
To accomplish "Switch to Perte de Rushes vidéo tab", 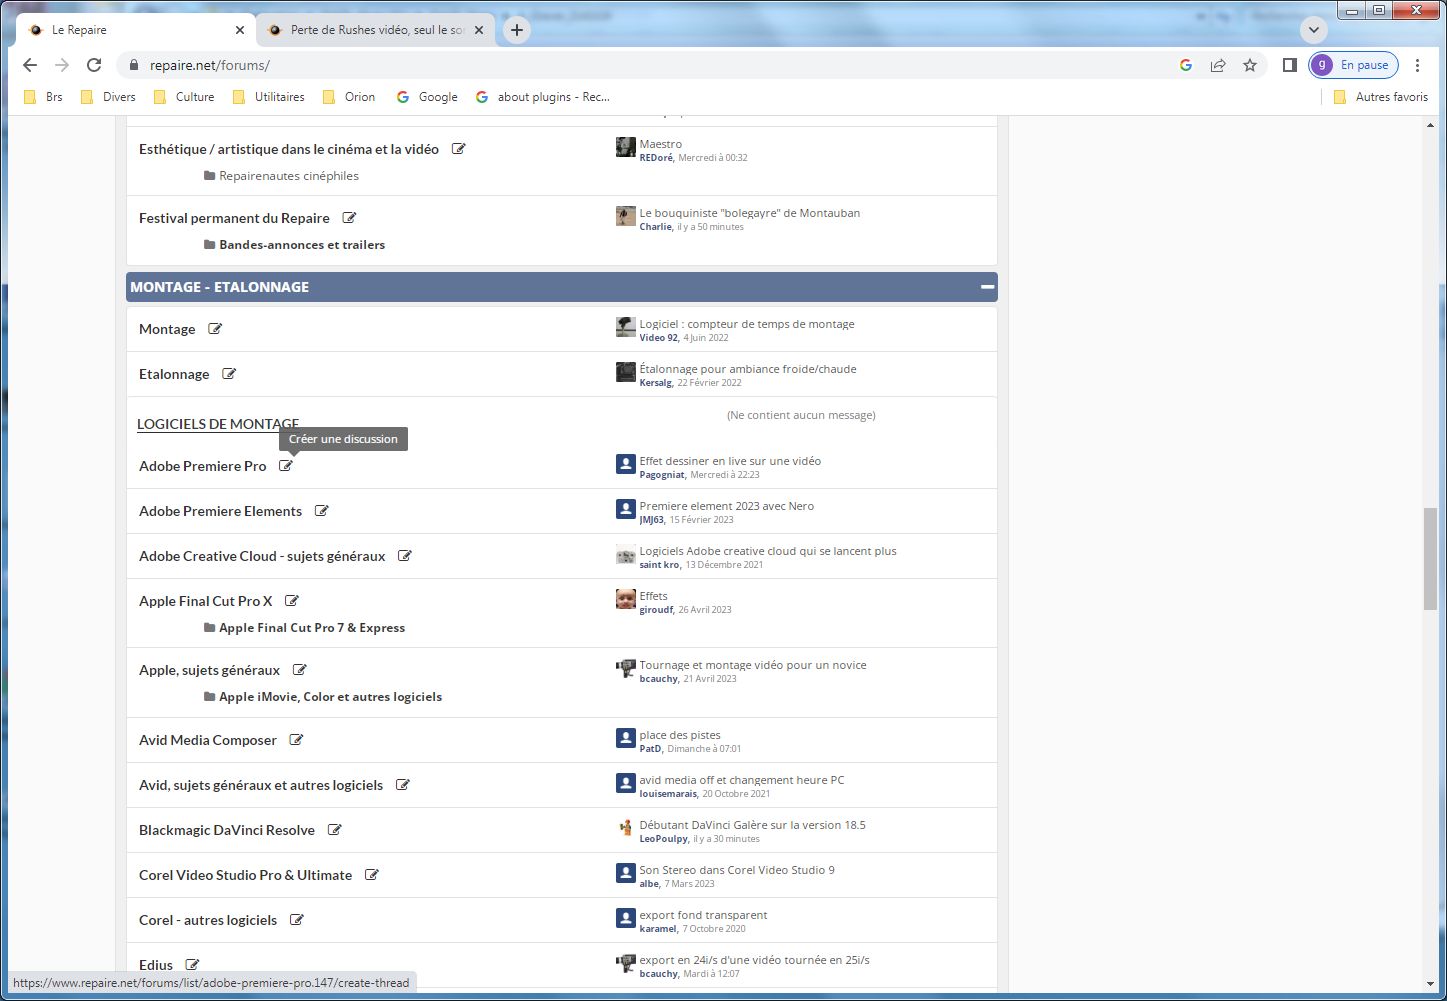I will pos(376,30).
